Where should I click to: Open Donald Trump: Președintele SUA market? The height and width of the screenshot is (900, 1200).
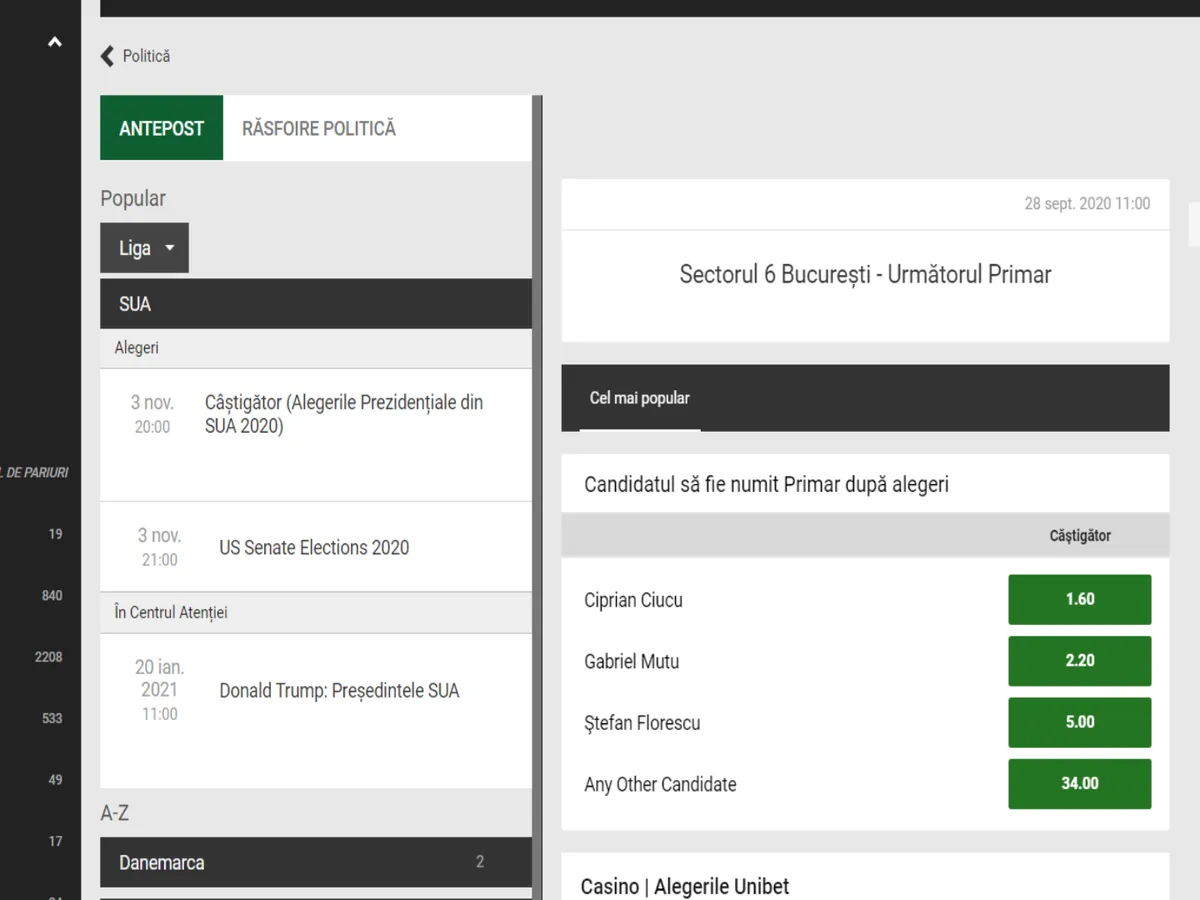click(339, 691)
